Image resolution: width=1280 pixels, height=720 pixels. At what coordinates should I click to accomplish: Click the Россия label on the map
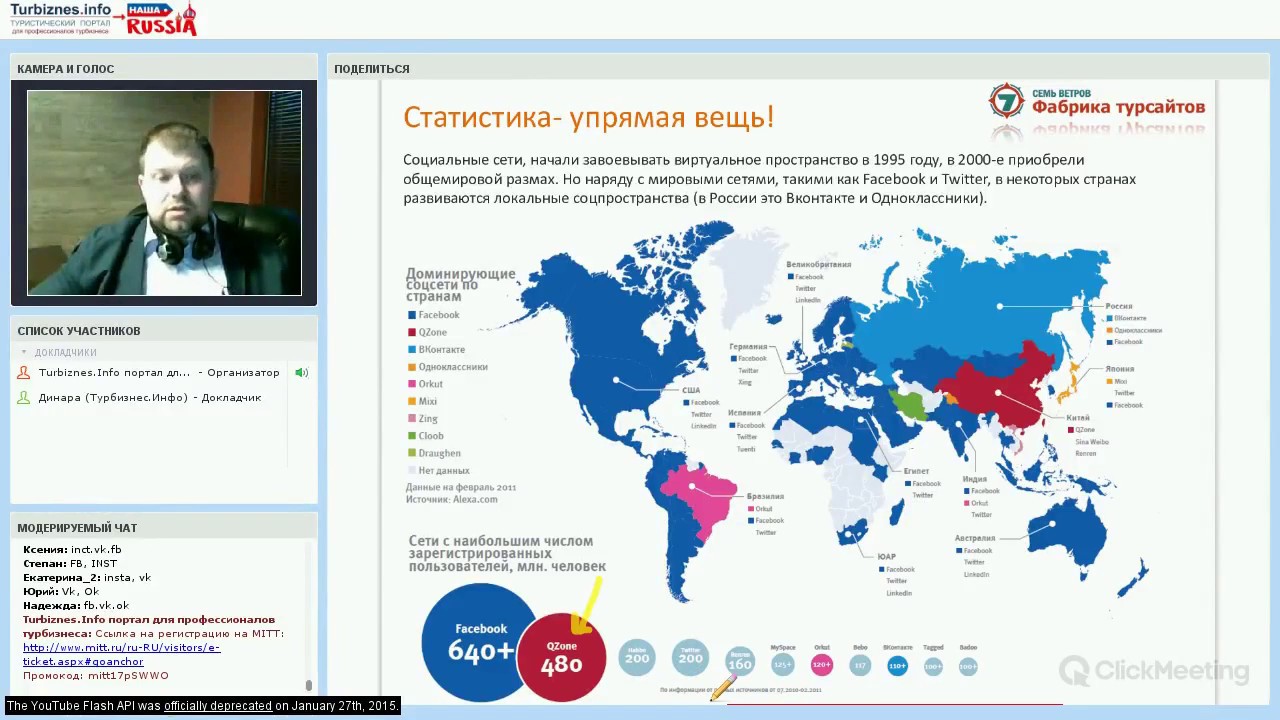(x=1119, y=306)
